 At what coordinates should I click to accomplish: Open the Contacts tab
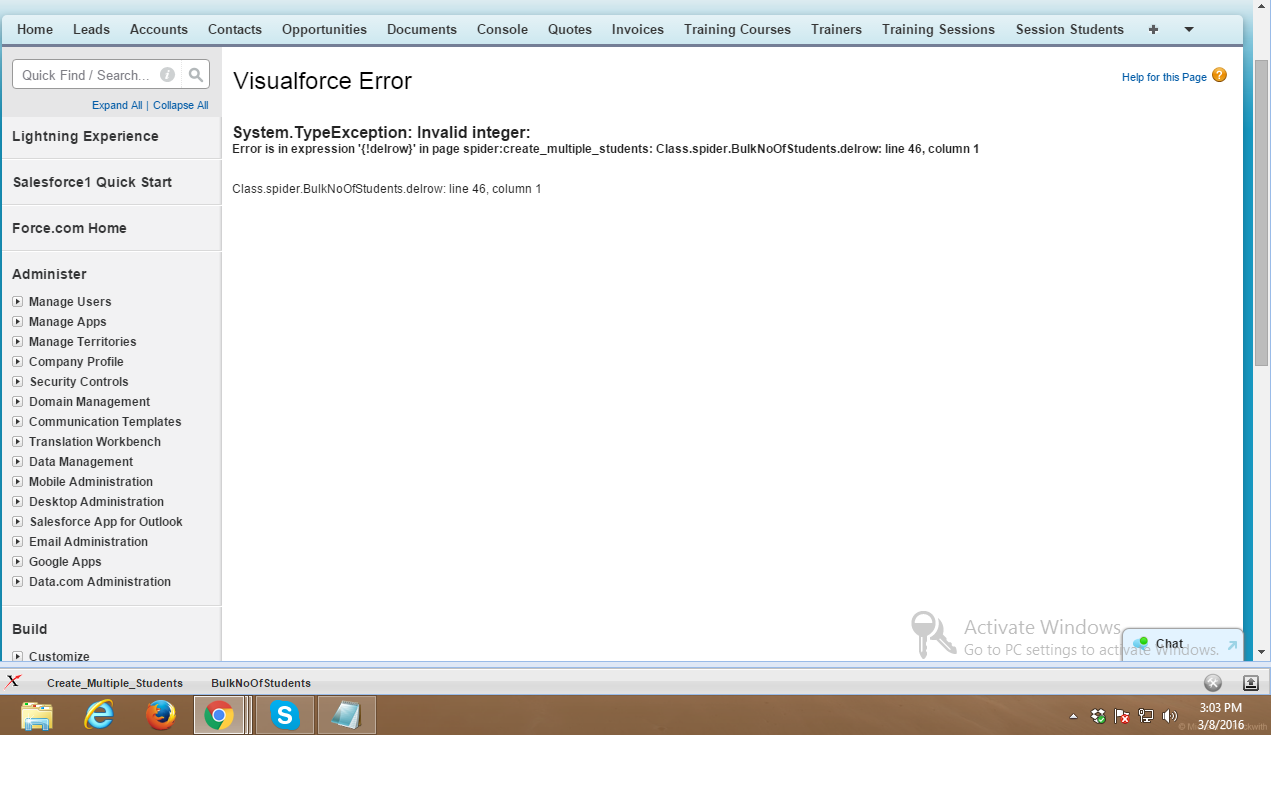[235, 30]
